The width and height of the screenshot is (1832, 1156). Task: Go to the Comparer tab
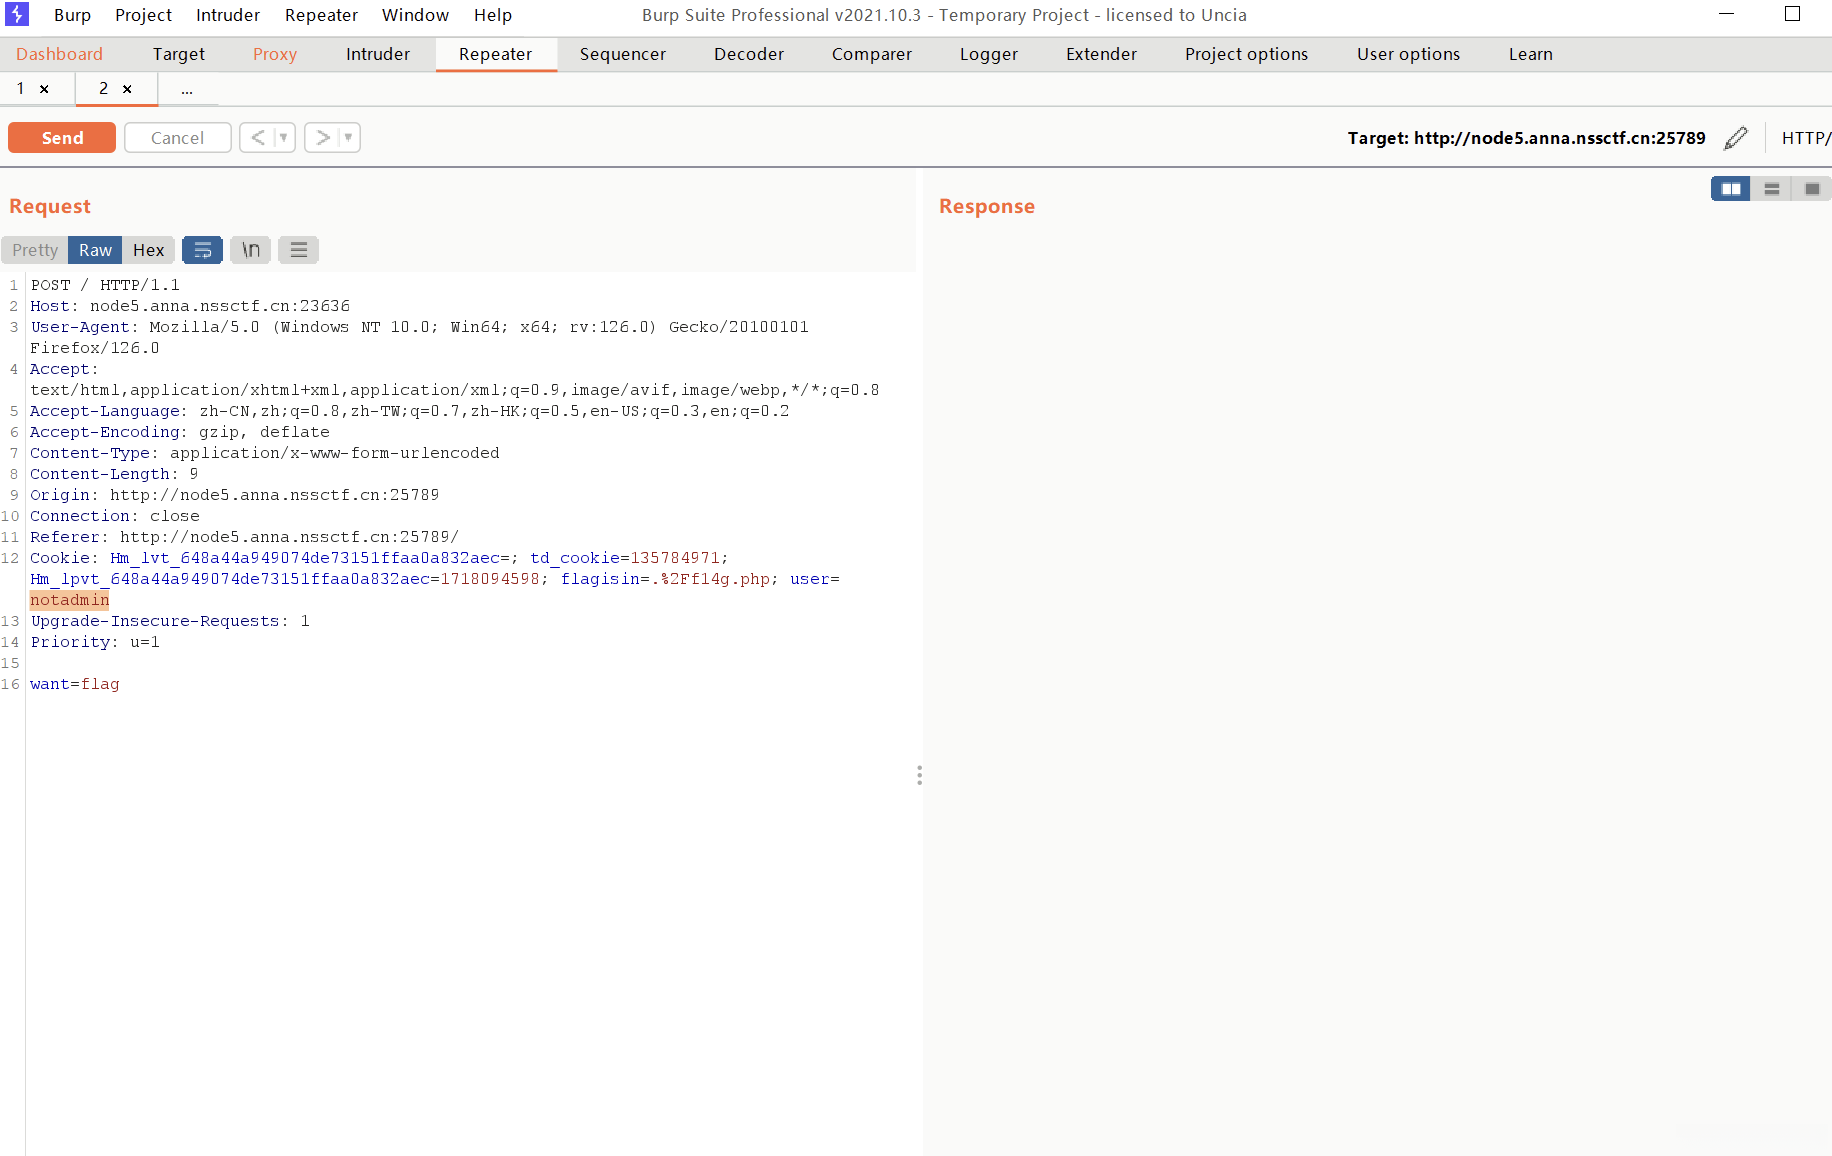pos(872,54)
